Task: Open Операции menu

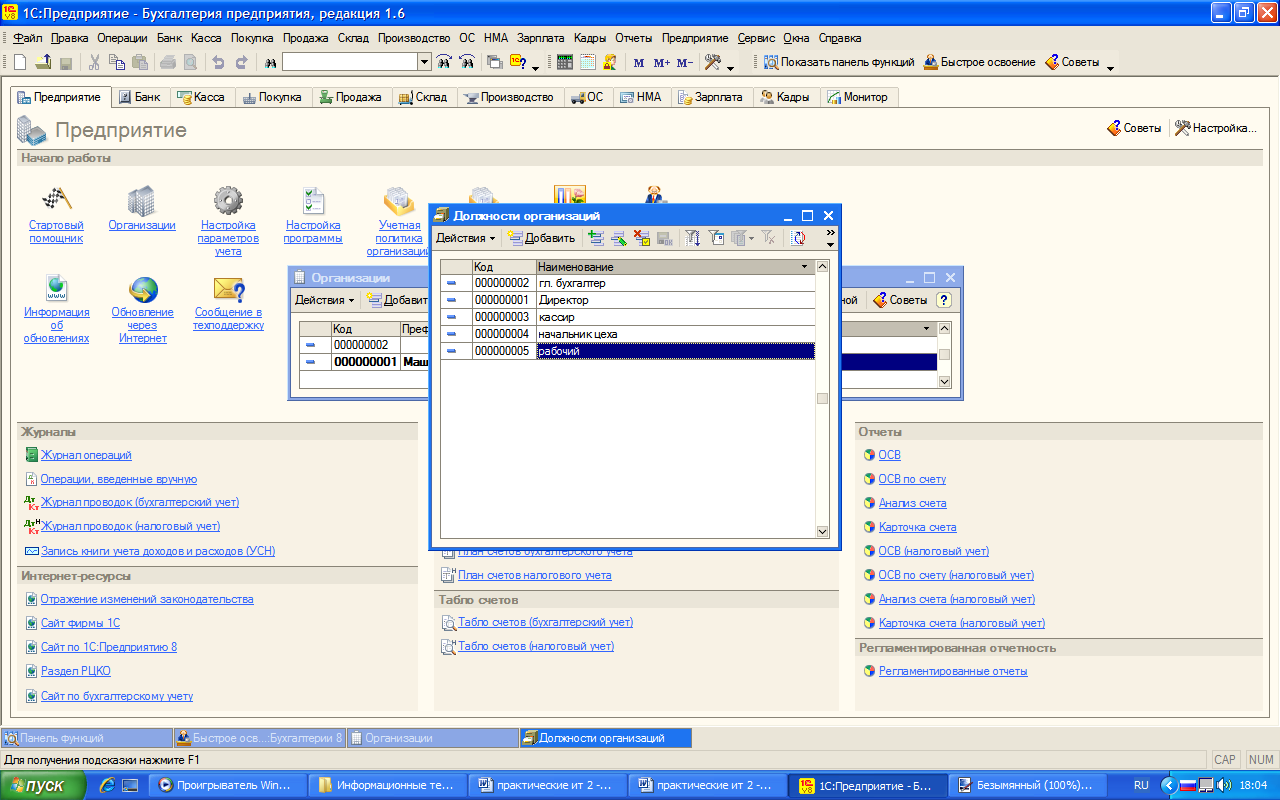Action: [123, 38]
